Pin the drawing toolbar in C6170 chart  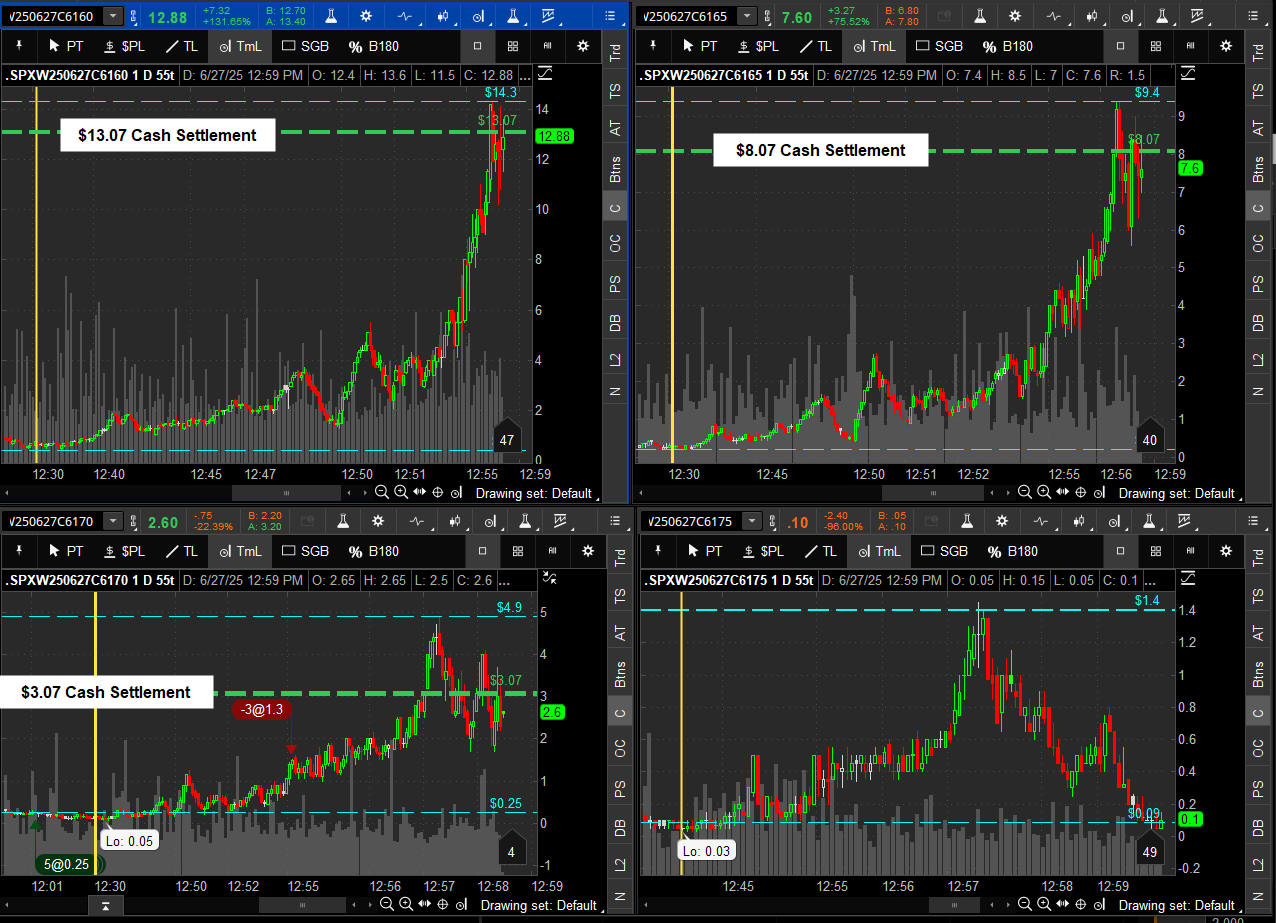20,551
